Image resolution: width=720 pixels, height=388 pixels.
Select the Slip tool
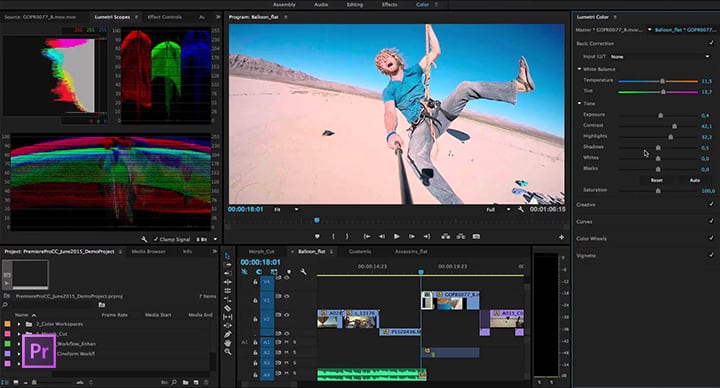[227, 308]
